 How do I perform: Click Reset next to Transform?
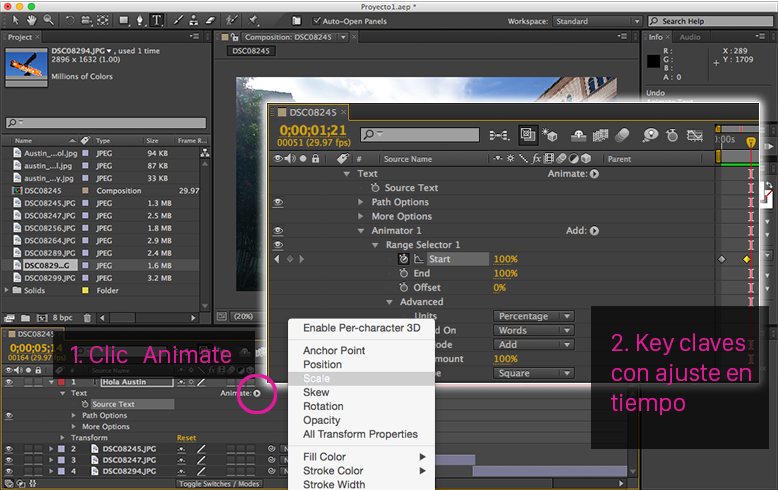187,437
